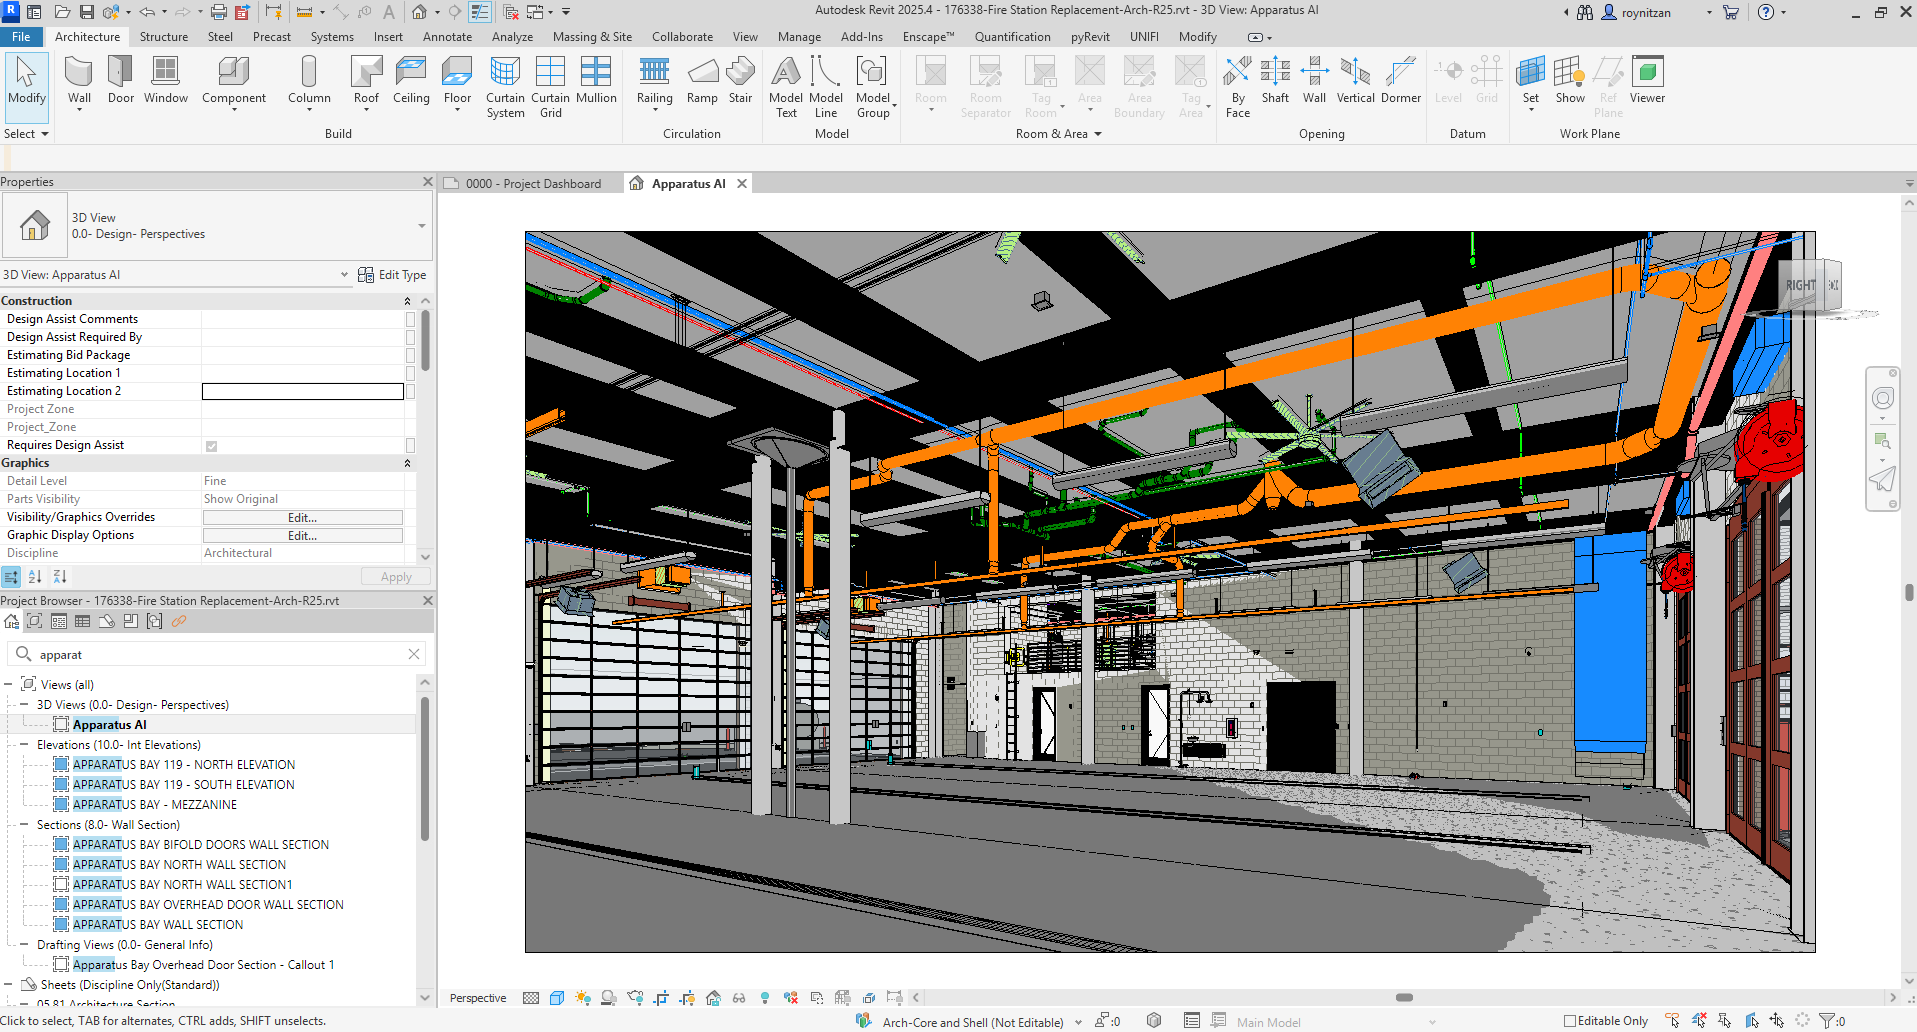Switch to 0000 - Project Dashboard view tab

[x=533, y=184]
